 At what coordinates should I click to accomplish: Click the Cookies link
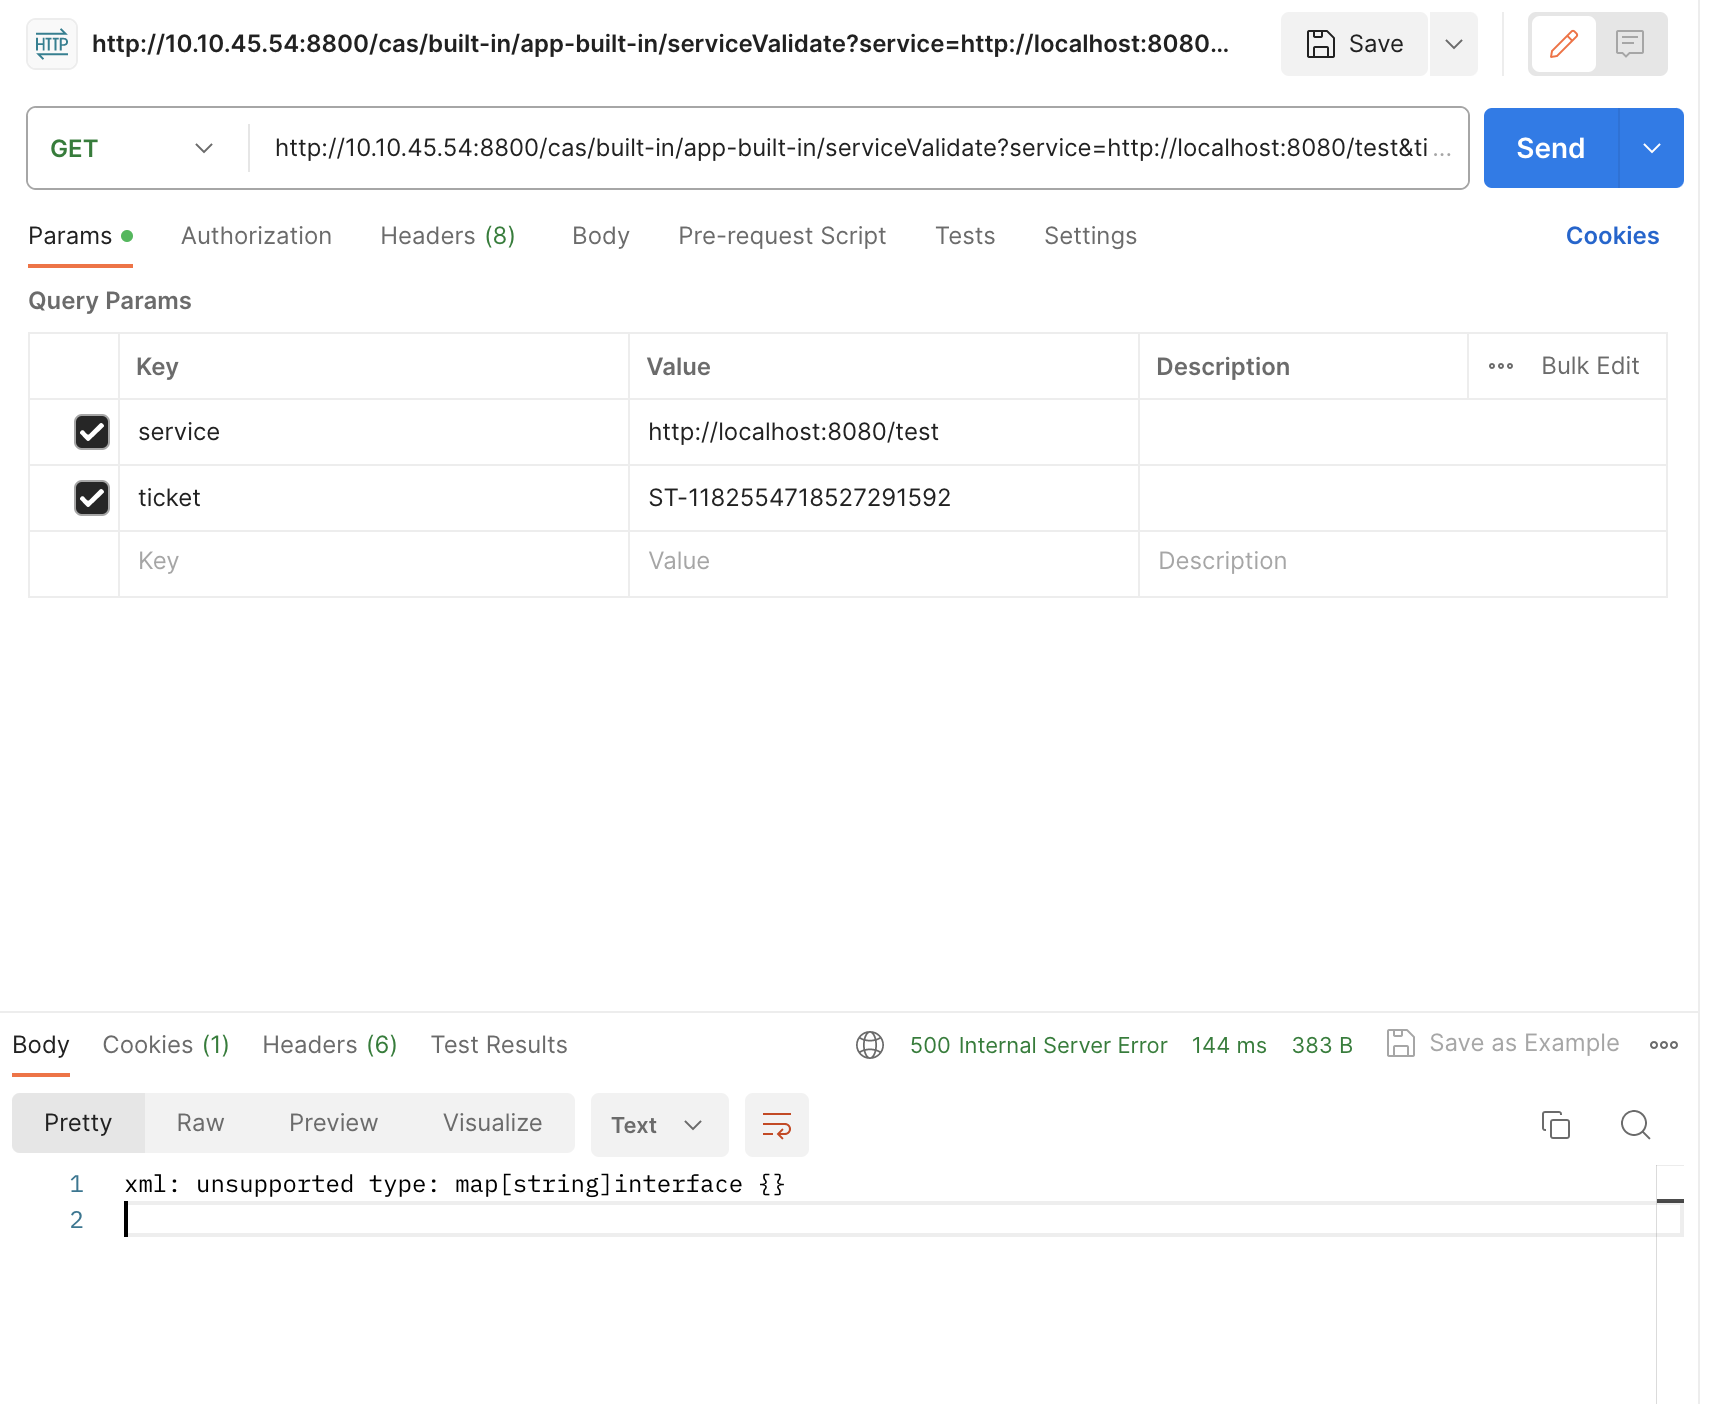point(1611,236)
